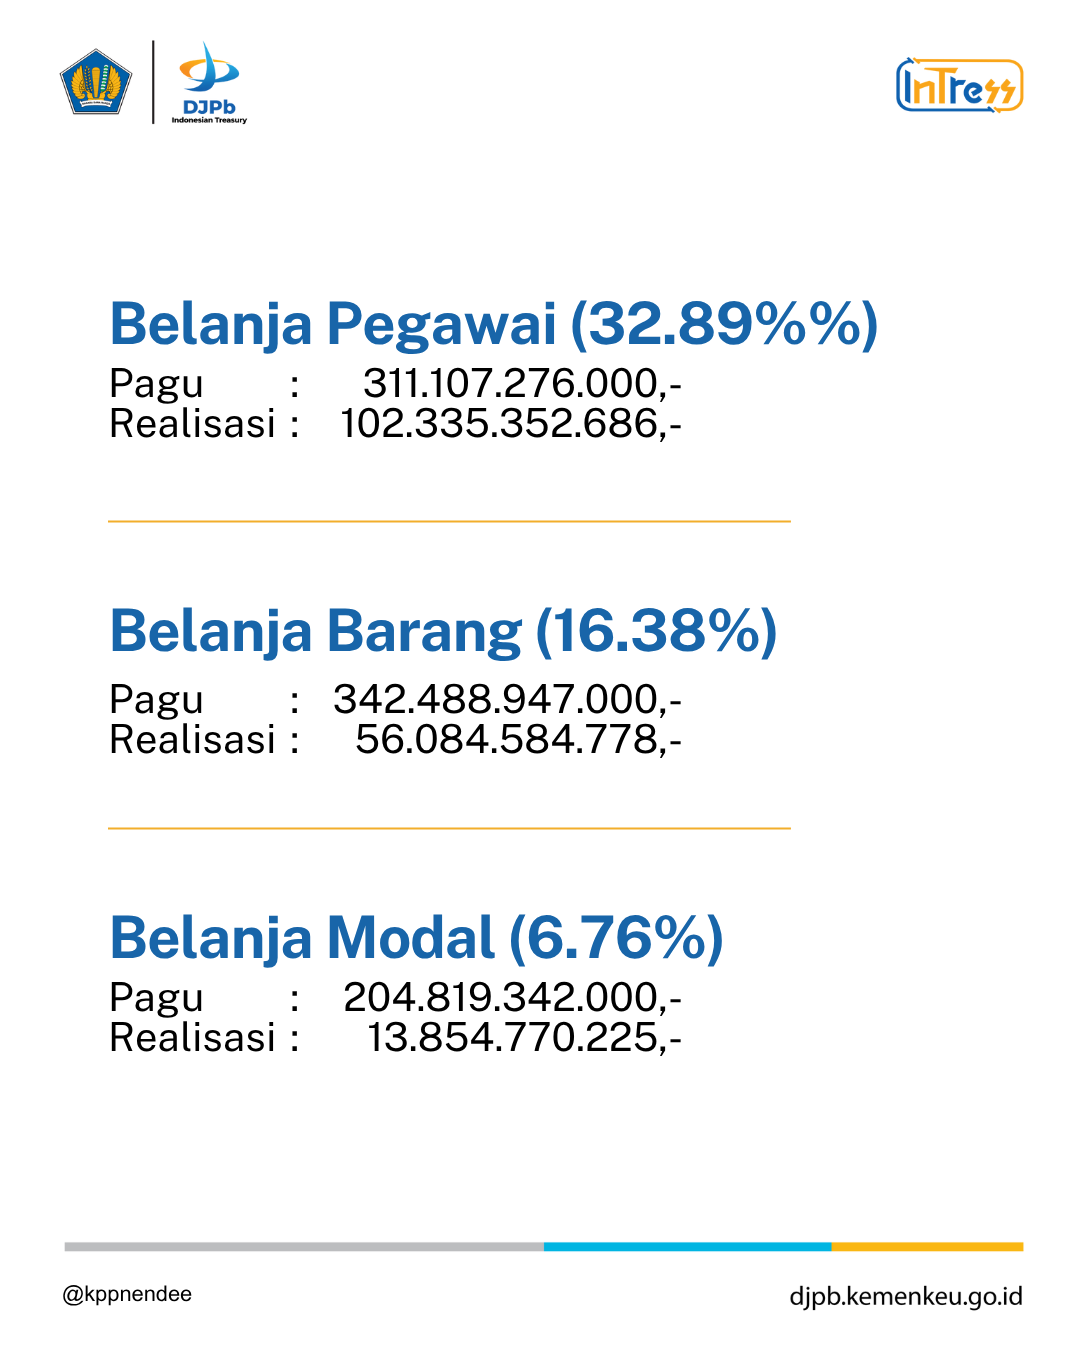Click the Realisasi amount 13.854.770.225
The image size is (1080, 1350).
click(x=525, y=1038)
